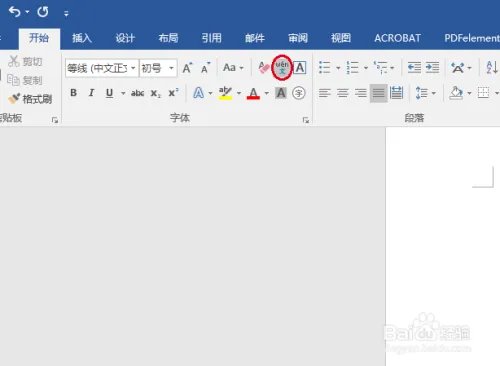Open the clipboard pane launcher arrow
Image resolution: width=500 pixels, height=366 pixels.
point(55,120)
